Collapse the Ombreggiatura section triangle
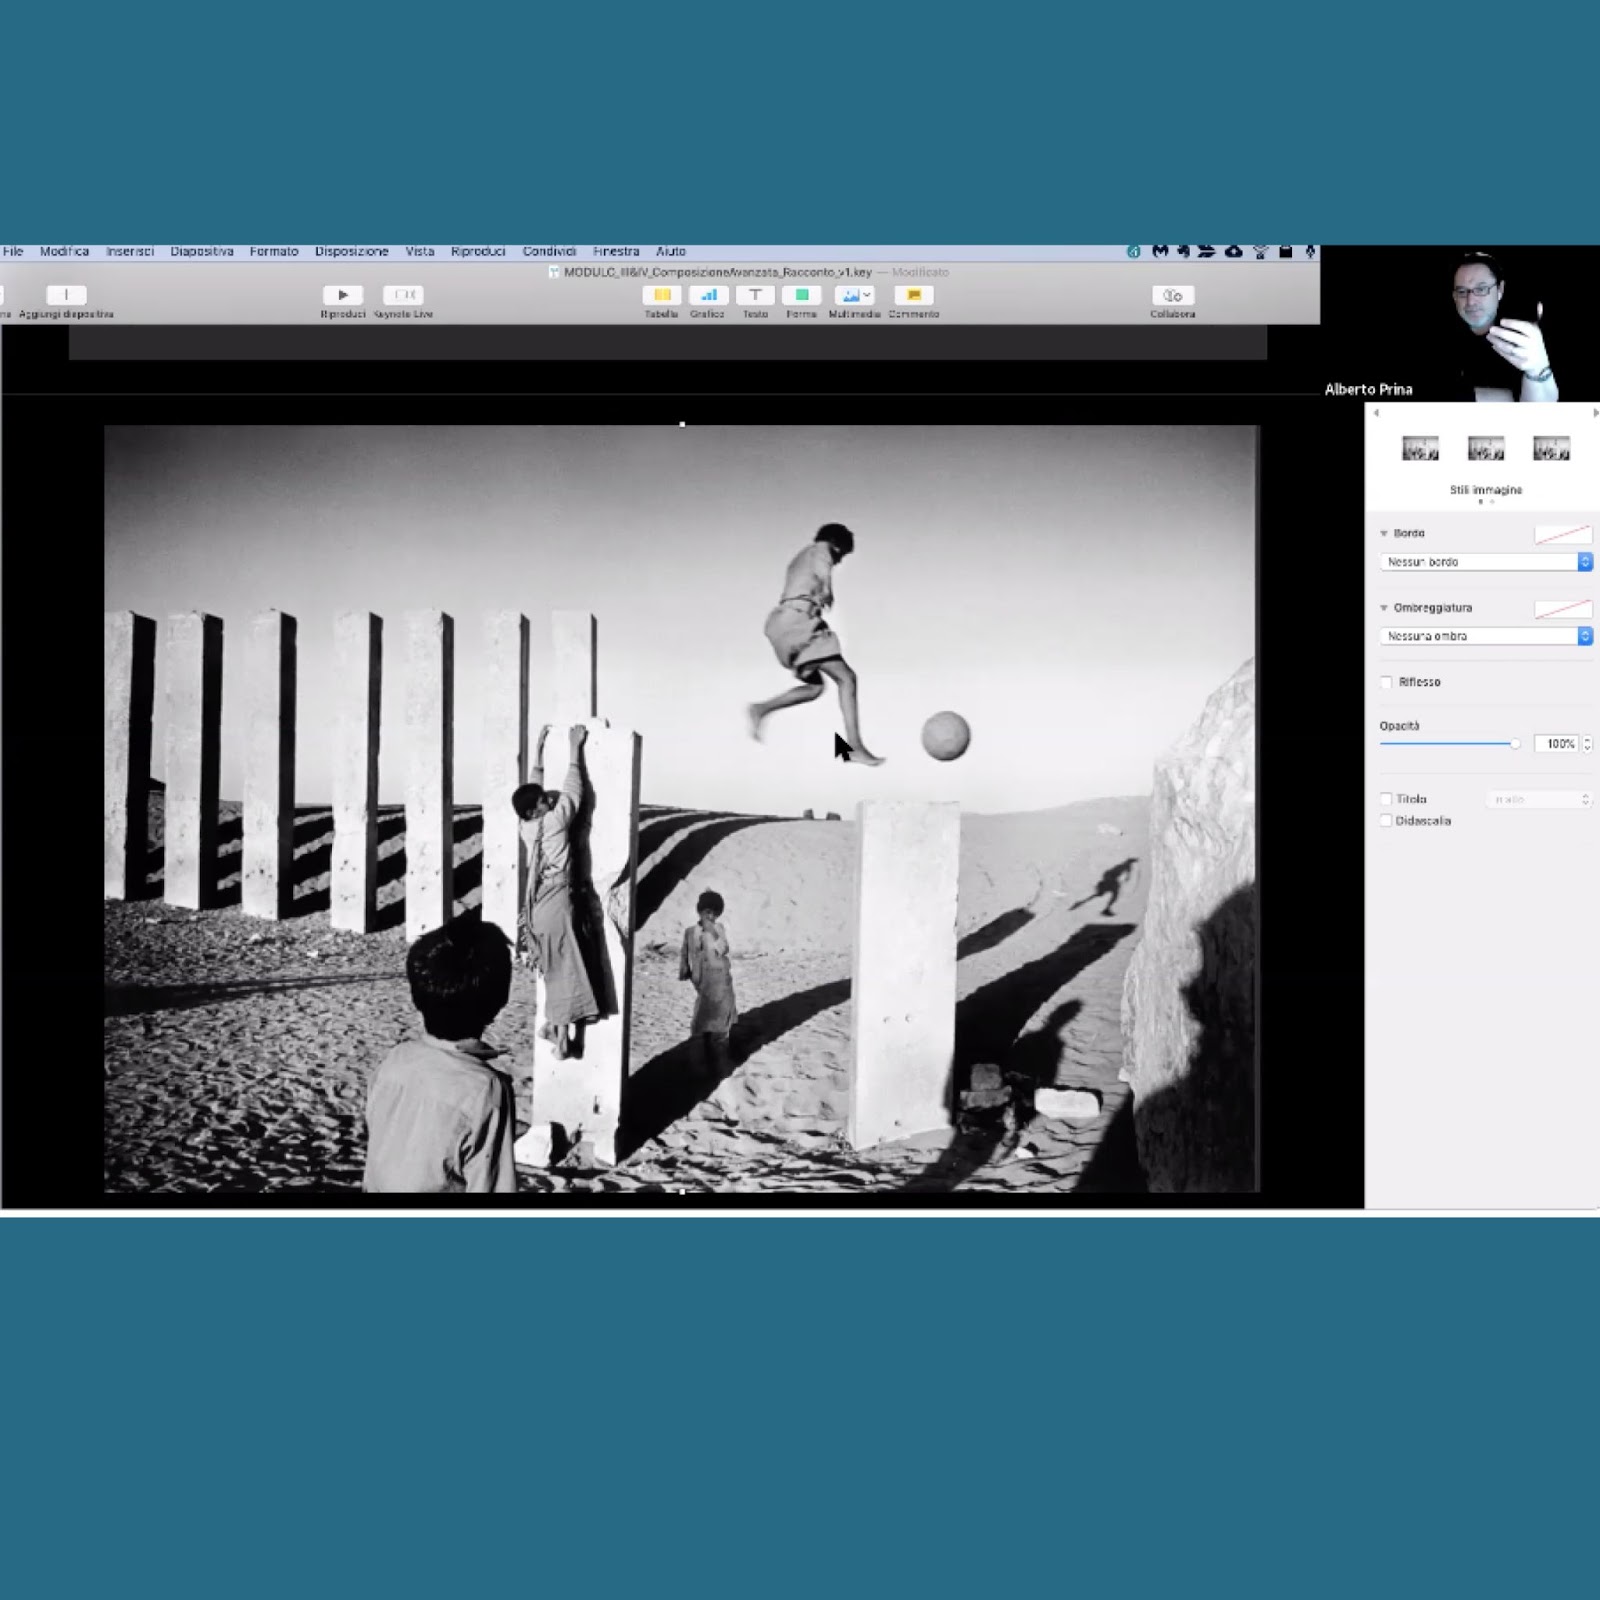Viewport: 1600px width, 1600px height. tap(1384, 608)
